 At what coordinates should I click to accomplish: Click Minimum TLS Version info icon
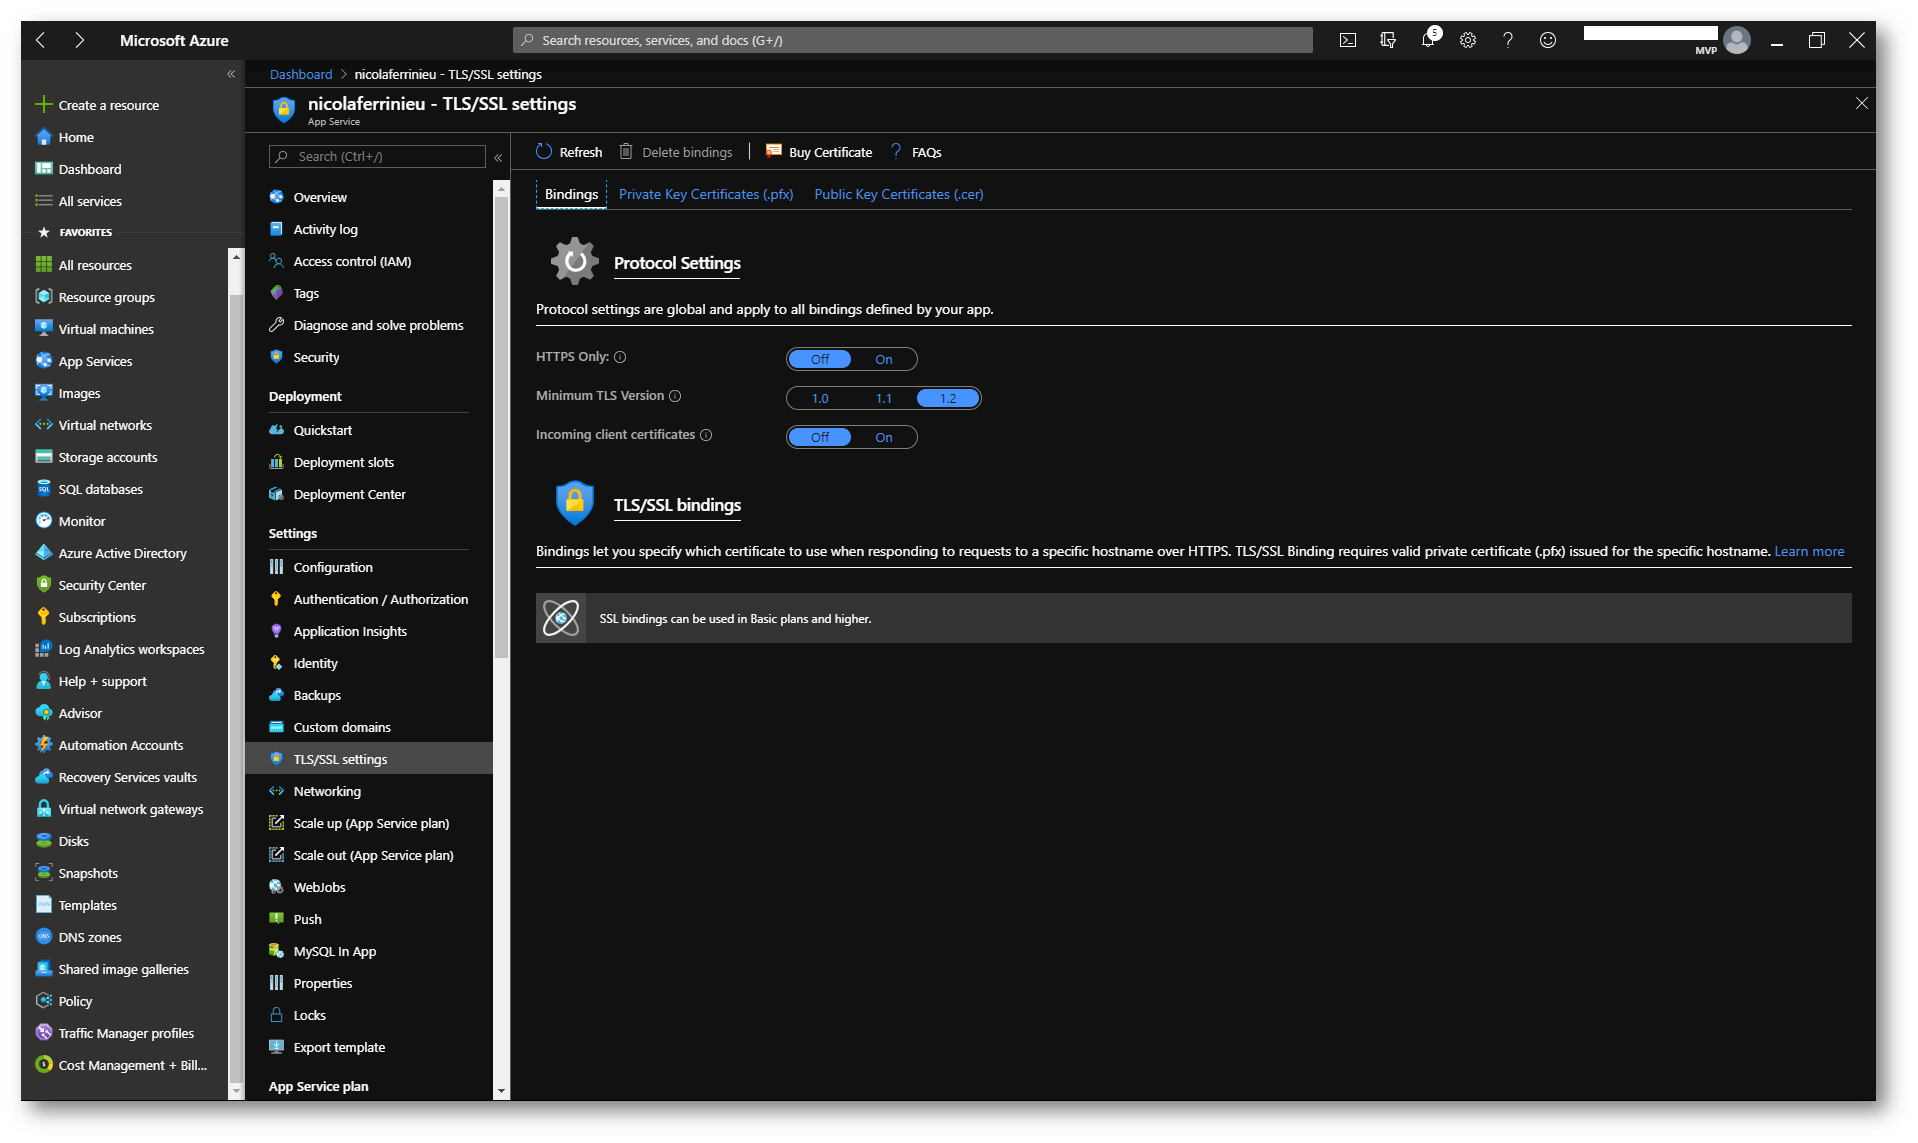click(x=675, y=396)
